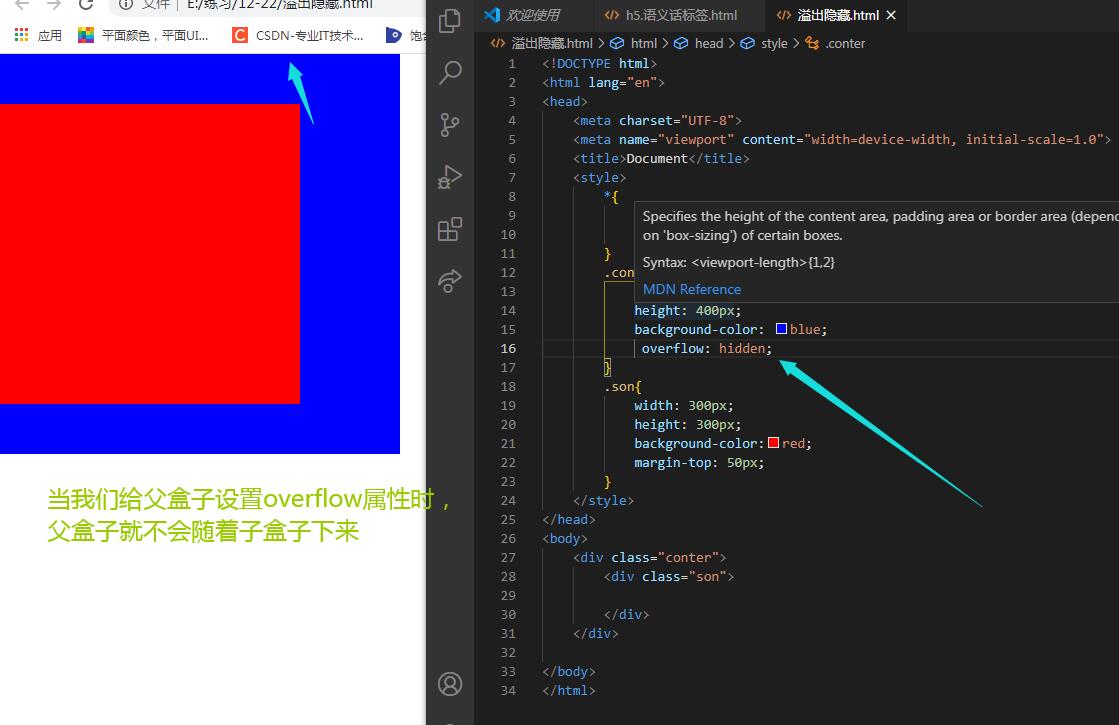Click the red color swatch on line 21

coord(774,443)
